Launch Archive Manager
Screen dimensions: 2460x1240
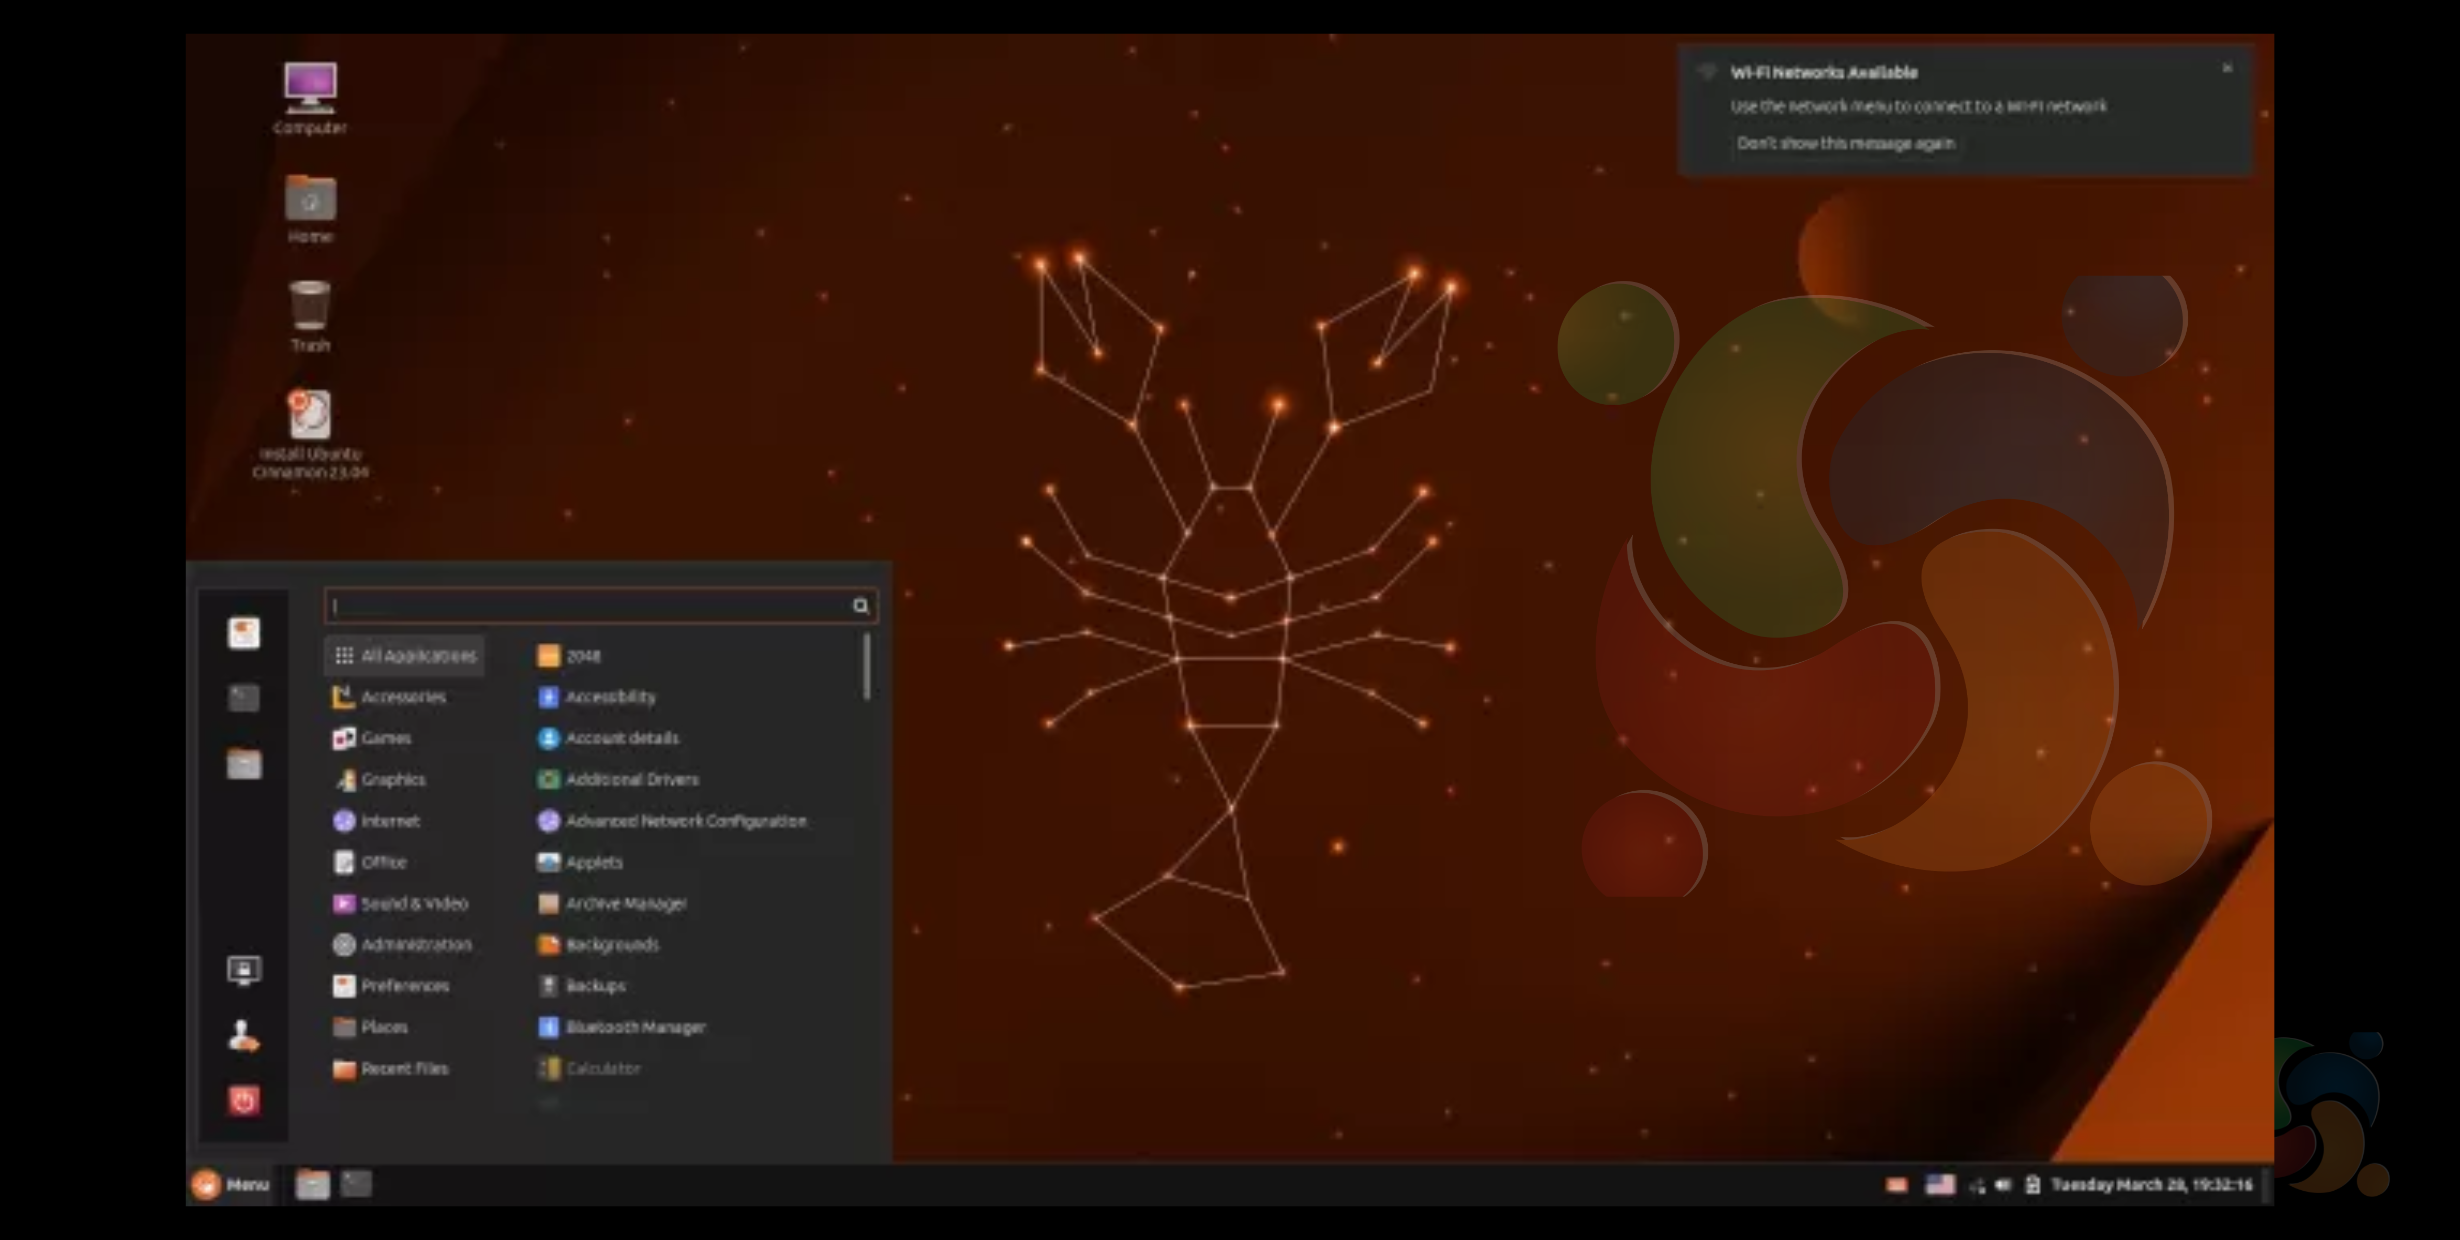612,903
